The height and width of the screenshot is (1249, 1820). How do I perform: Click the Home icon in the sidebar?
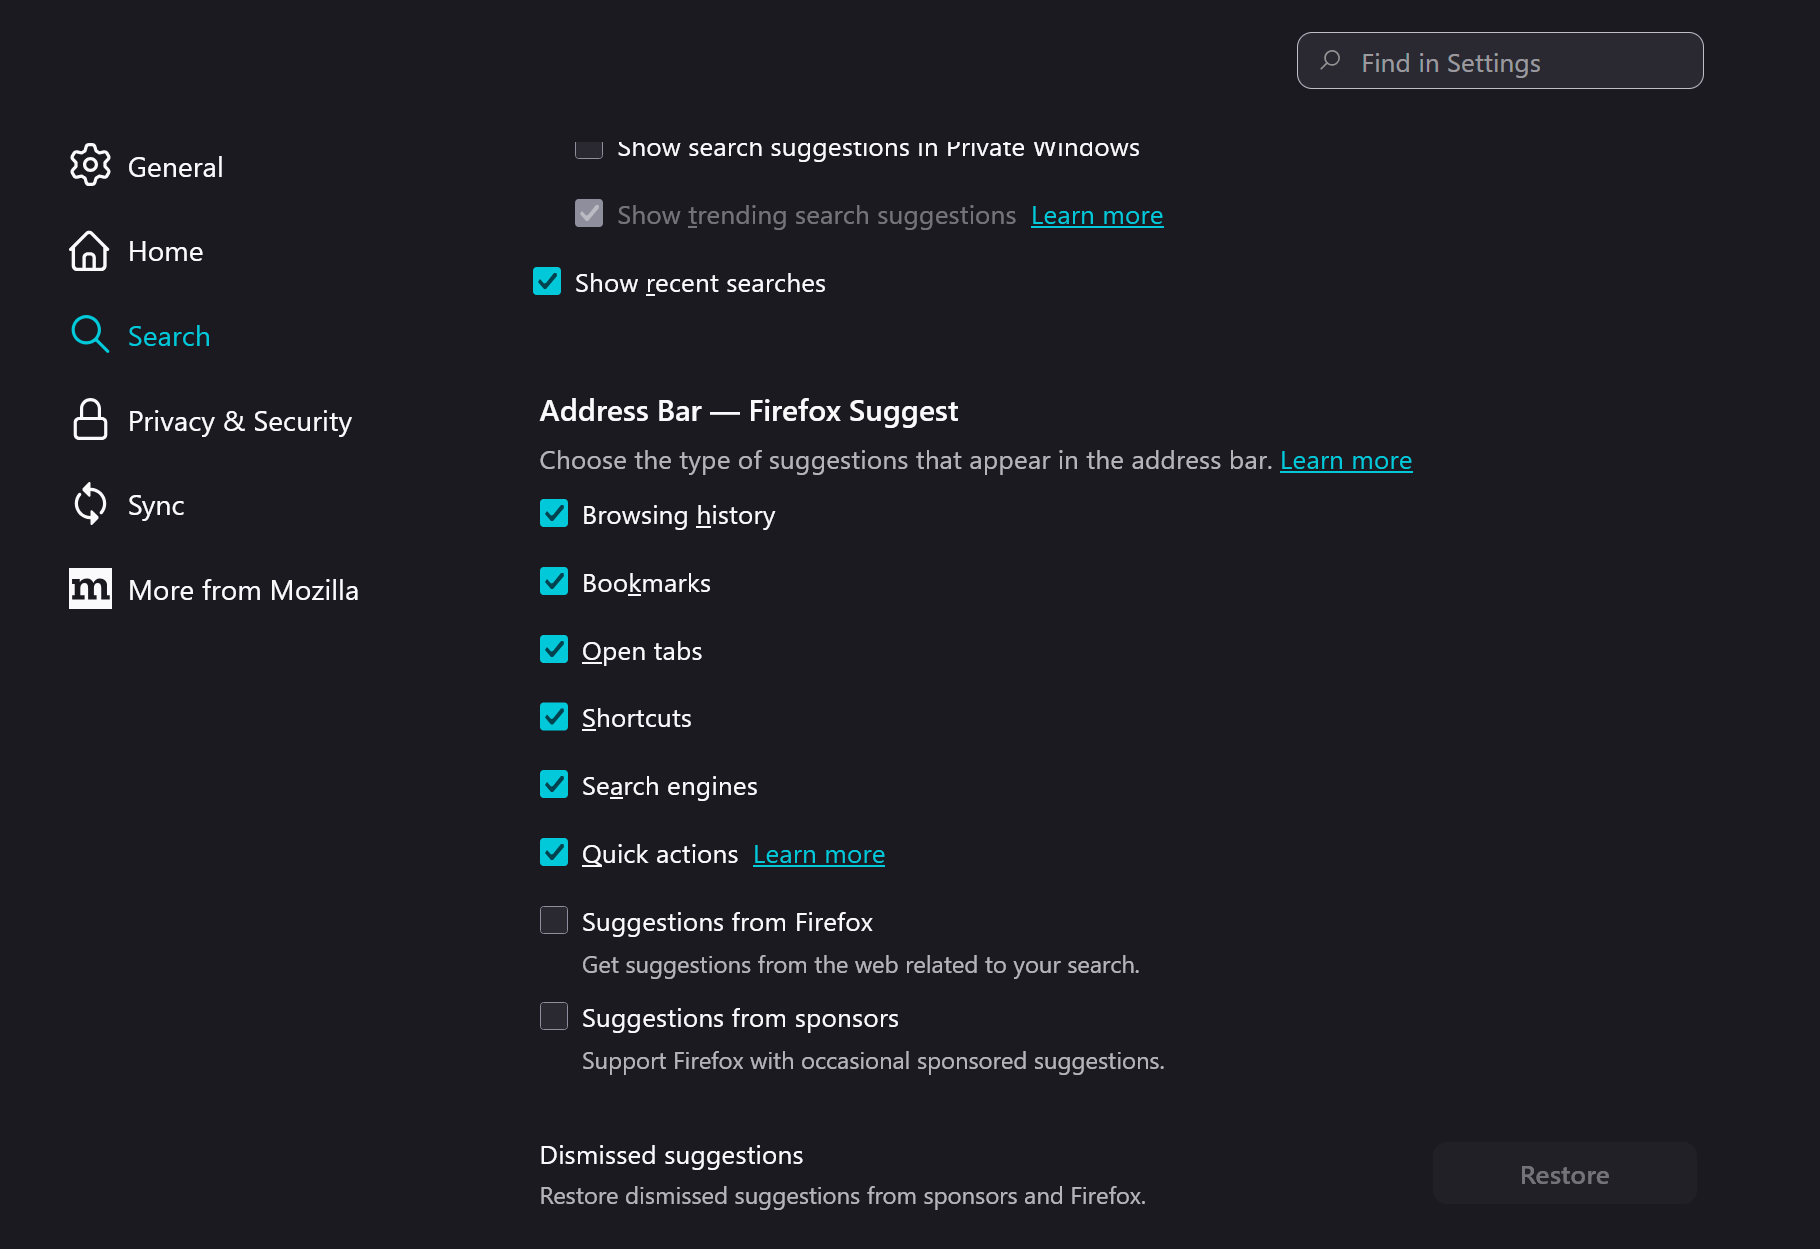pos(90,251)
